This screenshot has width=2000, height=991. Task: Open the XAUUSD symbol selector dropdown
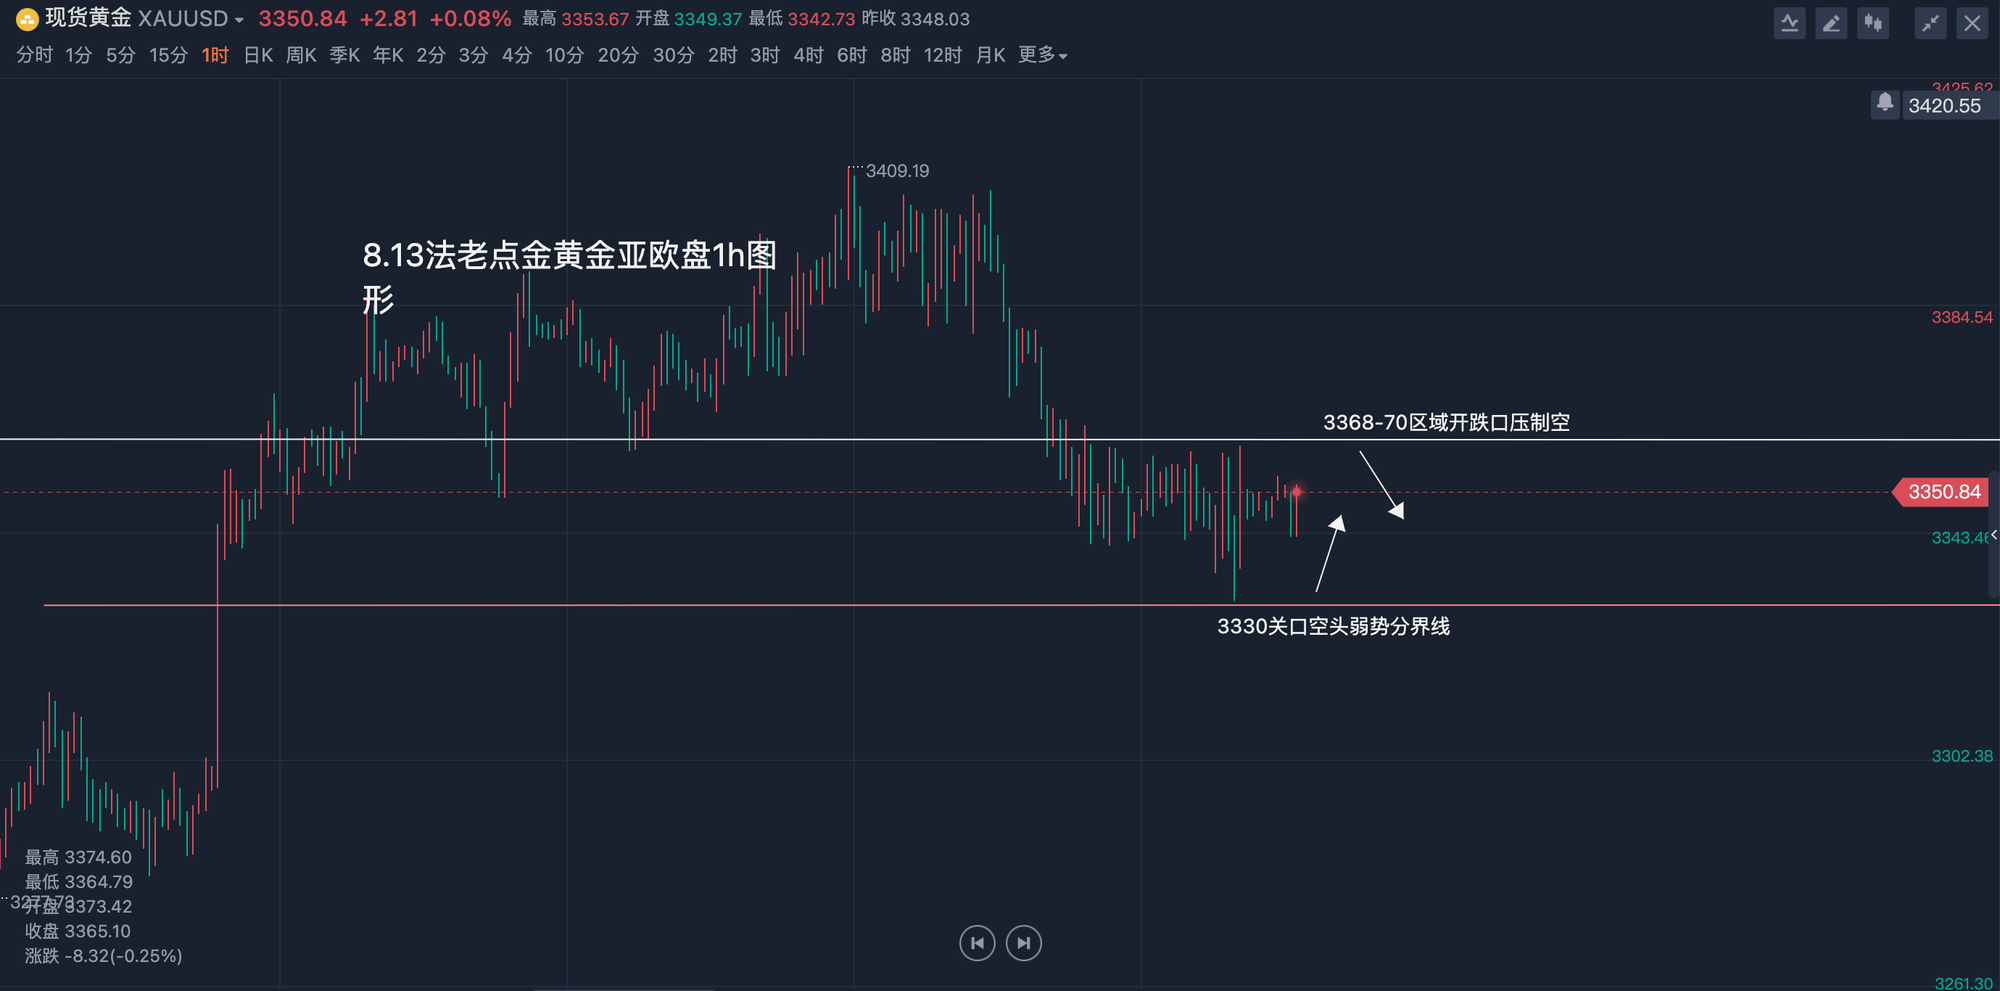coord(239,20)
